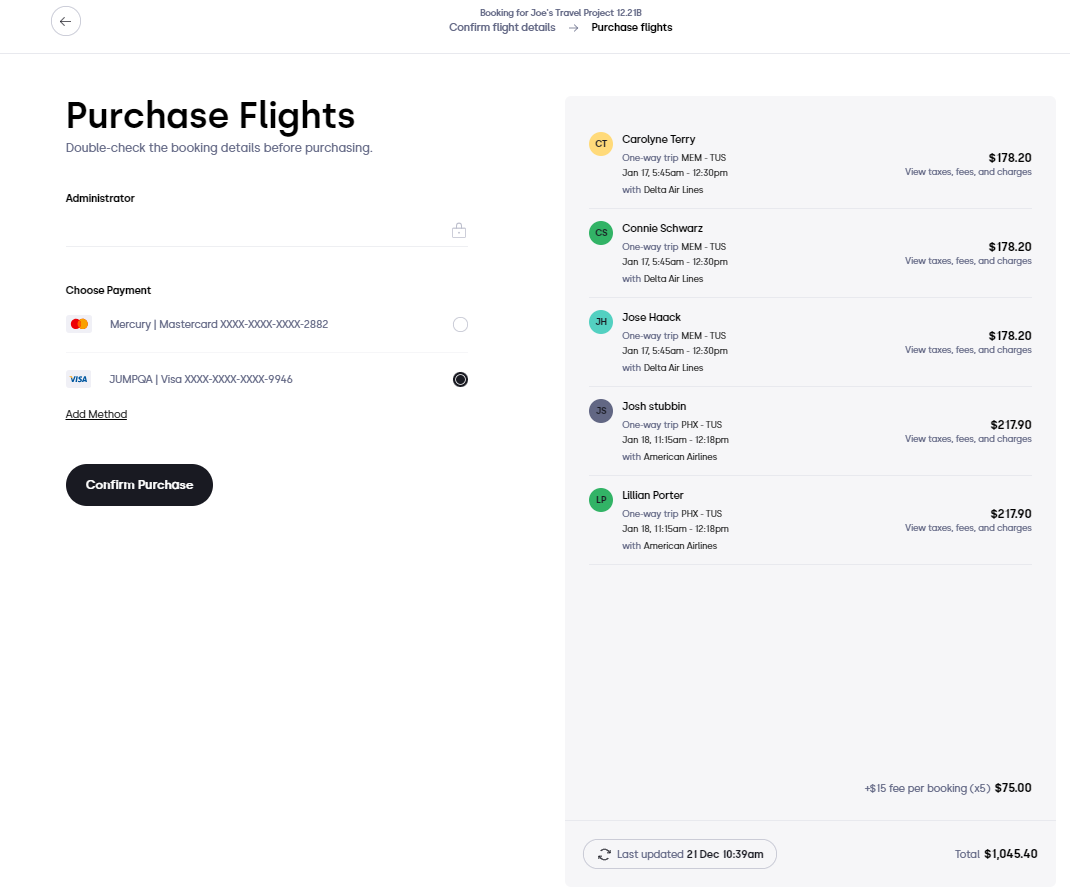The image size is (1070, 891).
Task: Click Jose Haack's $178.20 price
Action: point(1010,336)
